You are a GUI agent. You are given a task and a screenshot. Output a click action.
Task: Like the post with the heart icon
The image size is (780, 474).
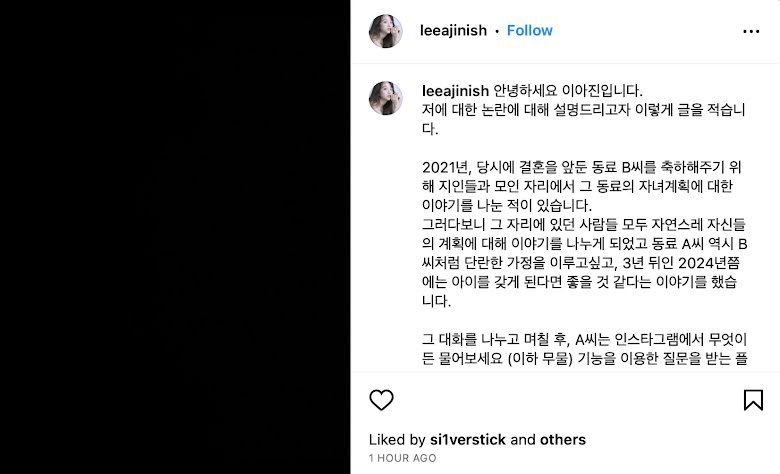(x=382, y=400)
